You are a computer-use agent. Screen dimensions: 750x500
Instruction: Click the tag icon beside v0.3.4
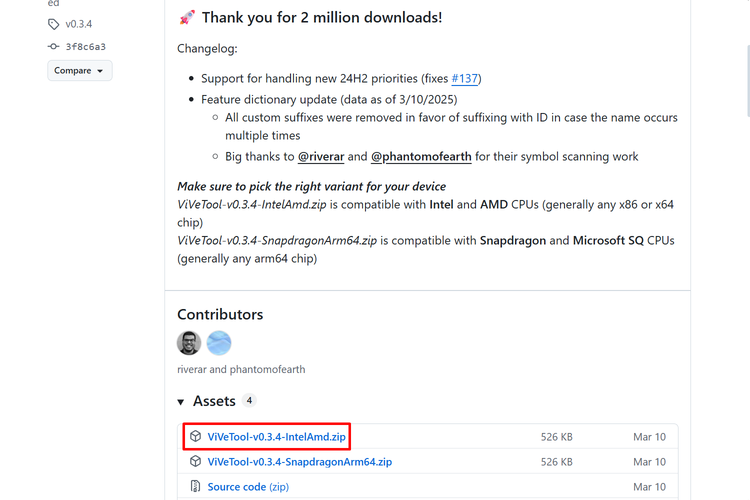click(x=54, y=24)
